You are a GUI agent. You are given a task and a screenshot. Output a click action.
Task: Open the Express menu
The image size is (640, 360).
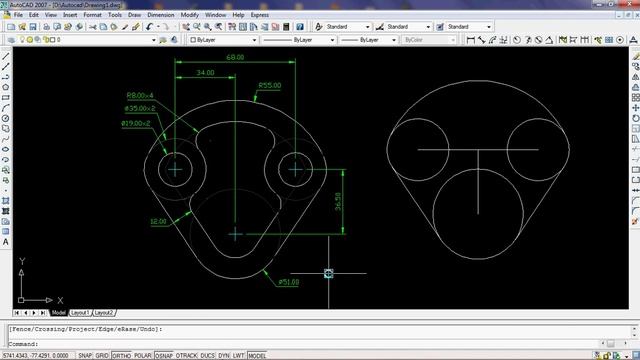260,15
